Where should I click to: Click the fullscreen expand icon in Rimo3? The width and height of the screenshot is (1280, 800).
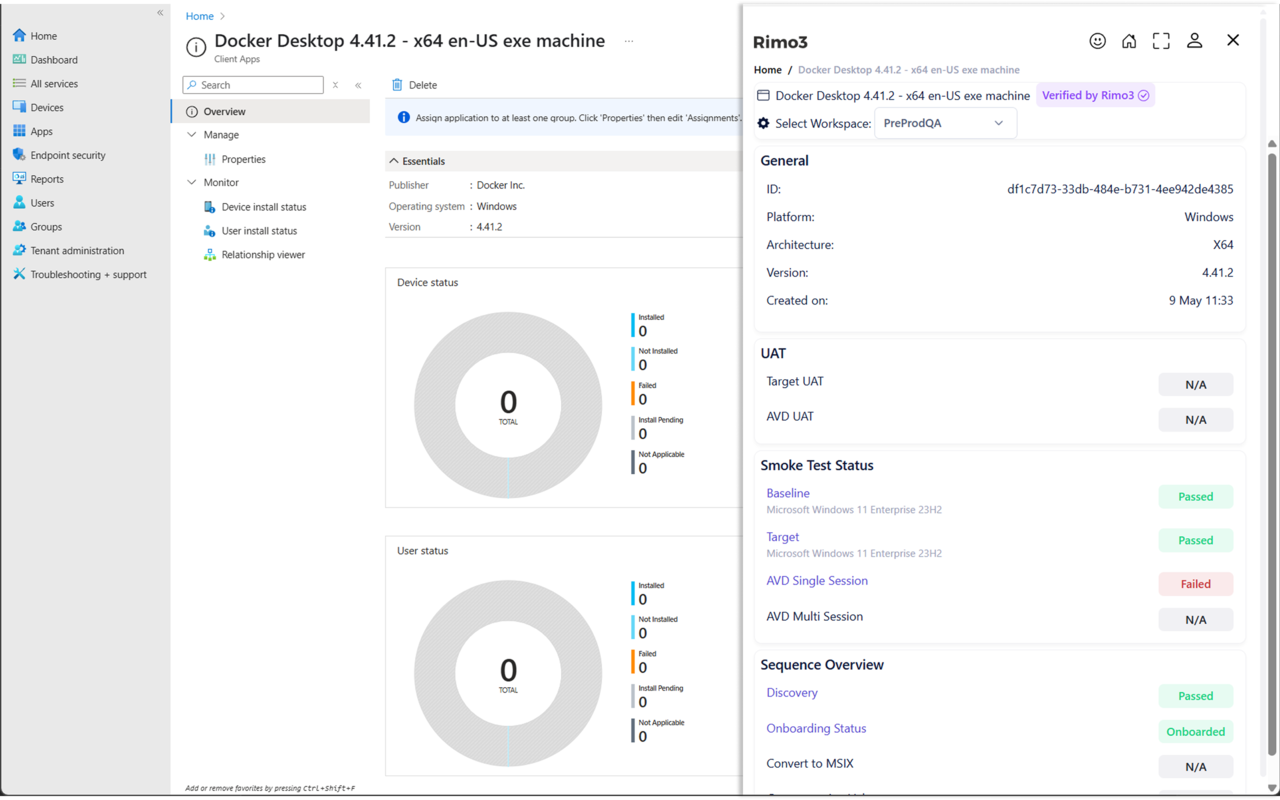1161,41
